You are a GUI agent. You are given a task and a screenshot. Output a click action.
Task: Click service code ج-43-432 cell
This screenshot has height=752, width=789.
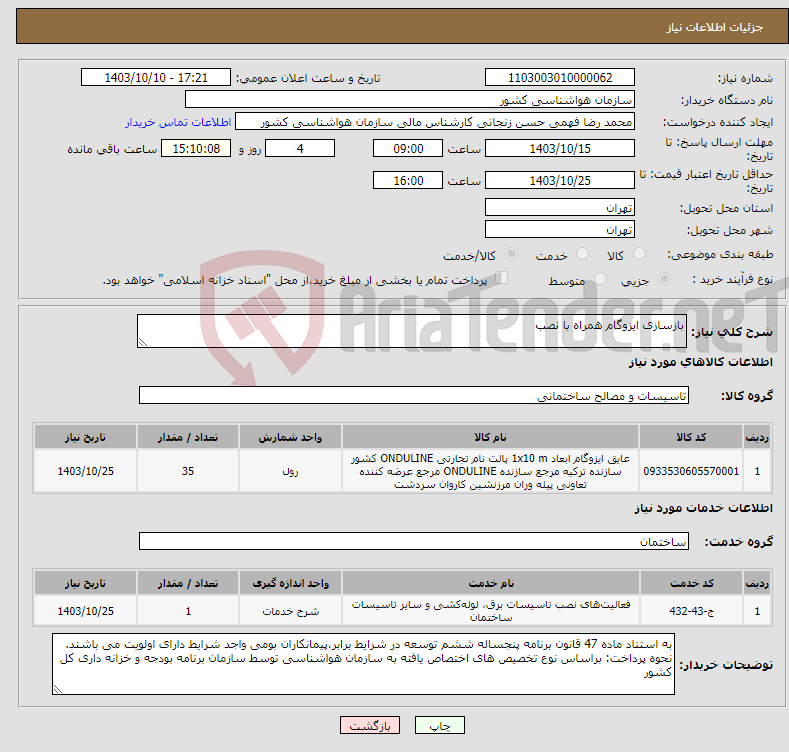692,611
